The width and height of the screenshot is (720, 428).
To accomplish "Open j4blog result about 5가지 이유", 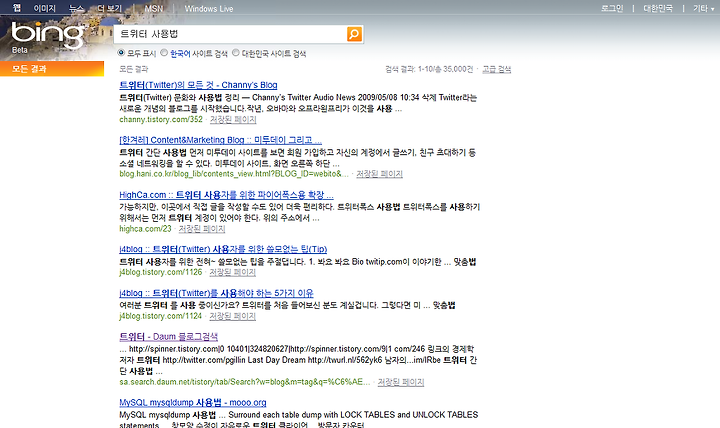I will click(216, 293).
